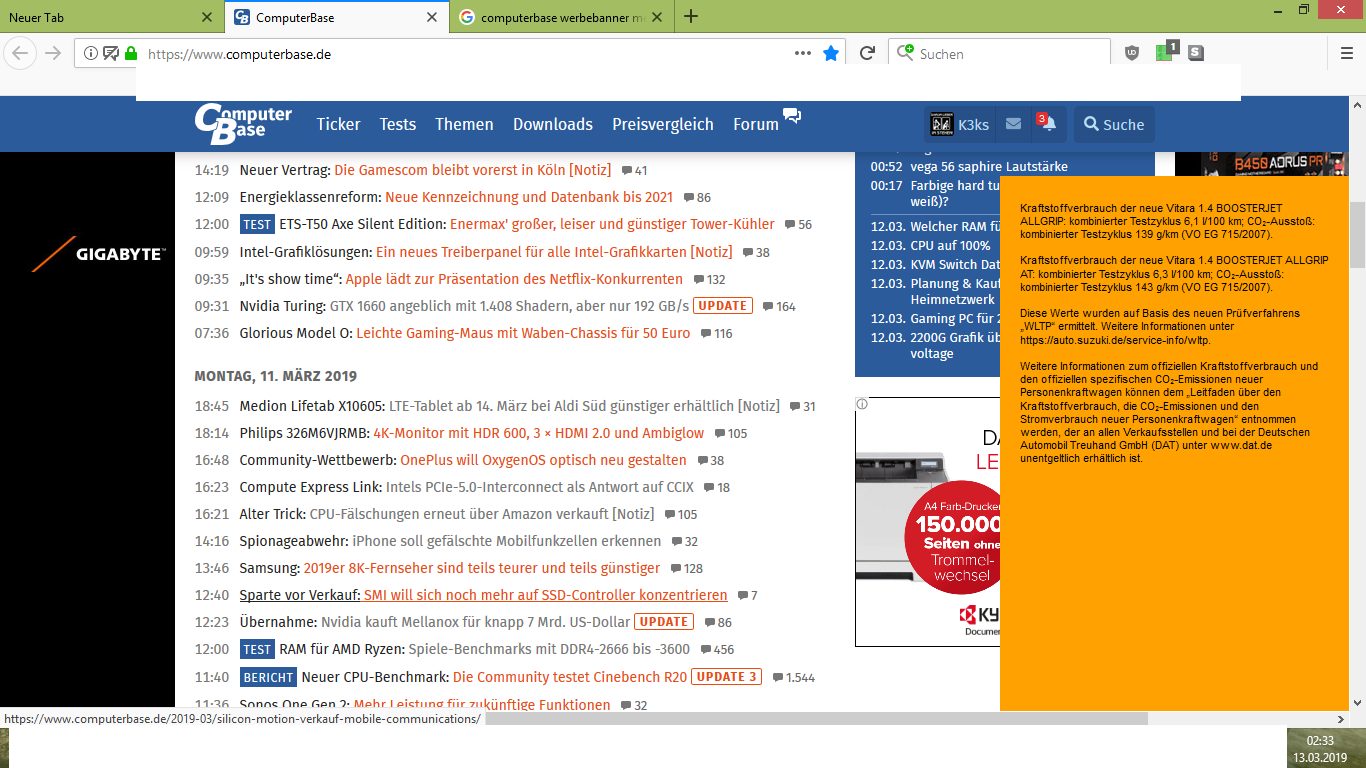Open OnePlus will OxygenOS article
The height and width of the screenshot is (768, 1366).
pos(543,460)
